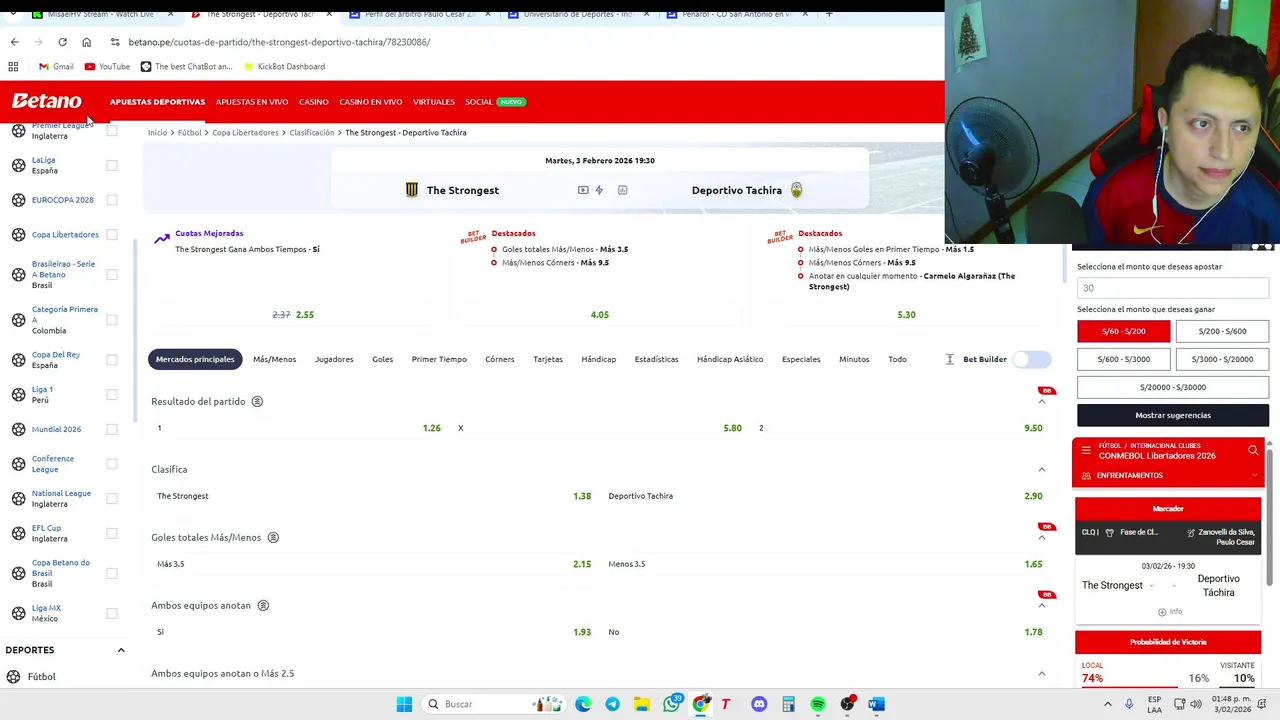Collapse the Resultado del partido market

pos(1041,401)
